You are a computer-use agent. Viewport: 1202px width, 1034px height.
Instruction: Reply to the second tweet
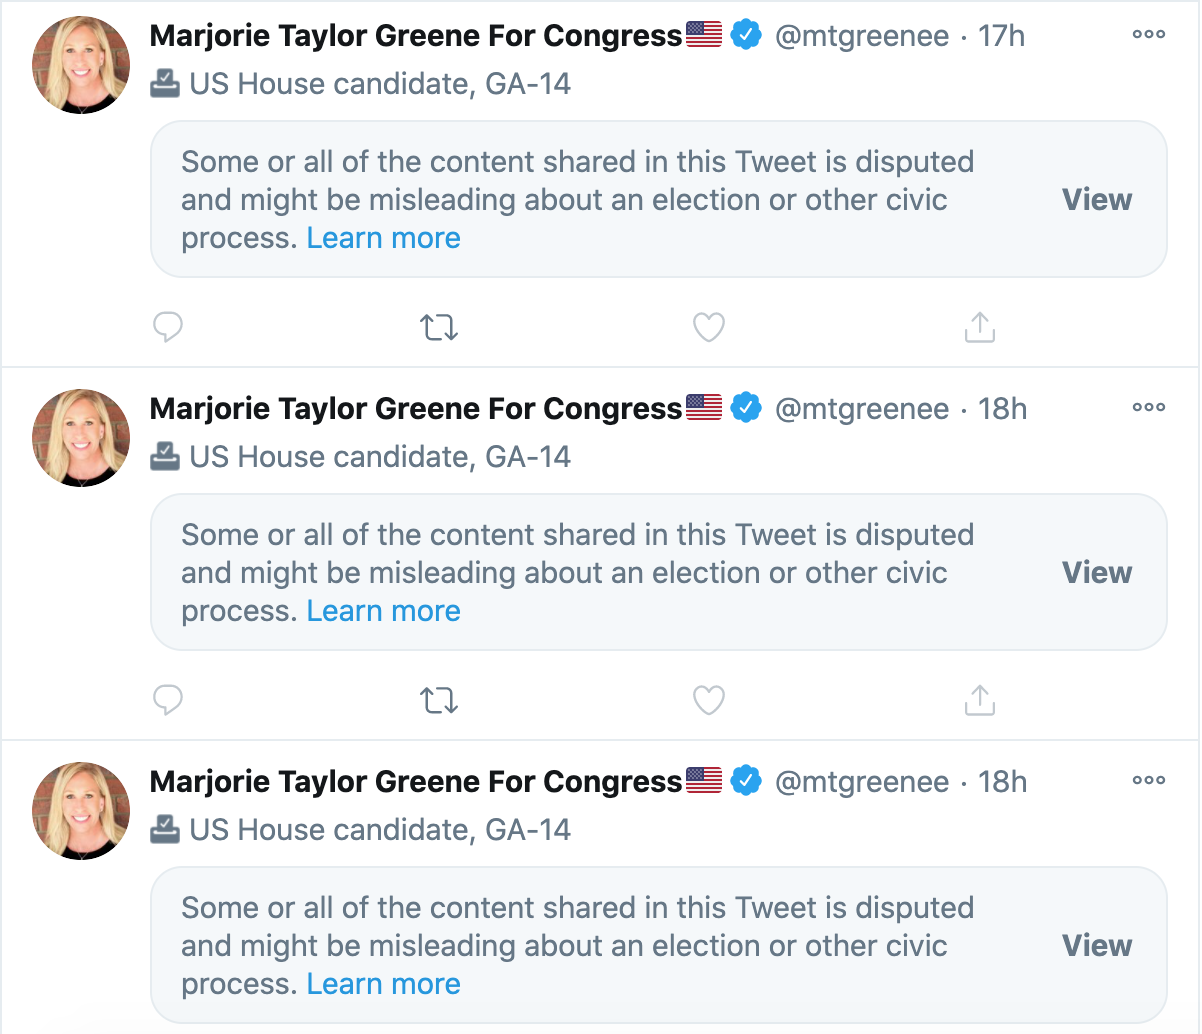point(168,700)
